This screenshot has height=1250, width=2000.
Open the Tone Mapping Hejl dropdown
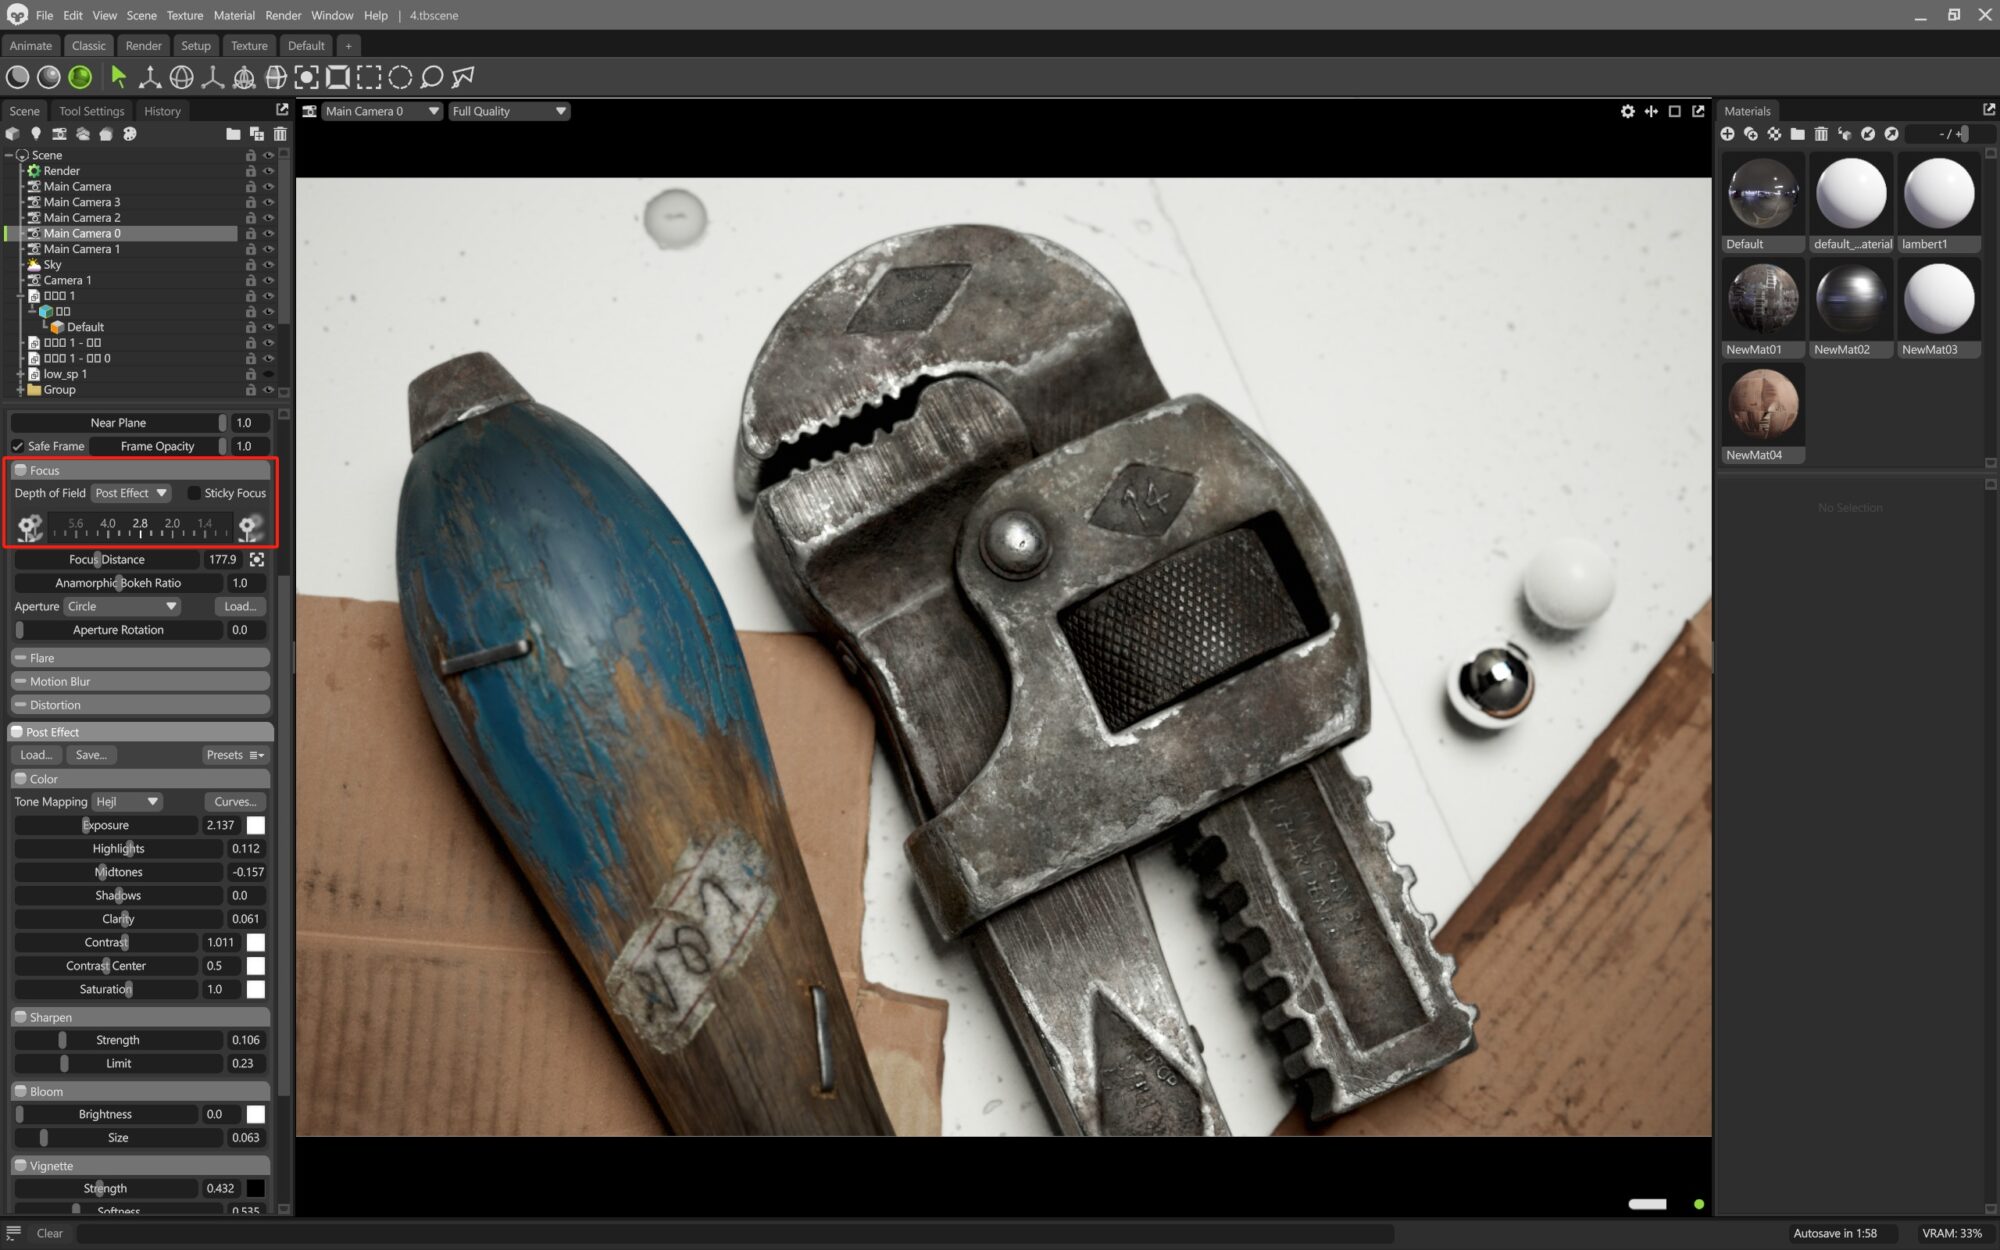(x=127, y=802)
